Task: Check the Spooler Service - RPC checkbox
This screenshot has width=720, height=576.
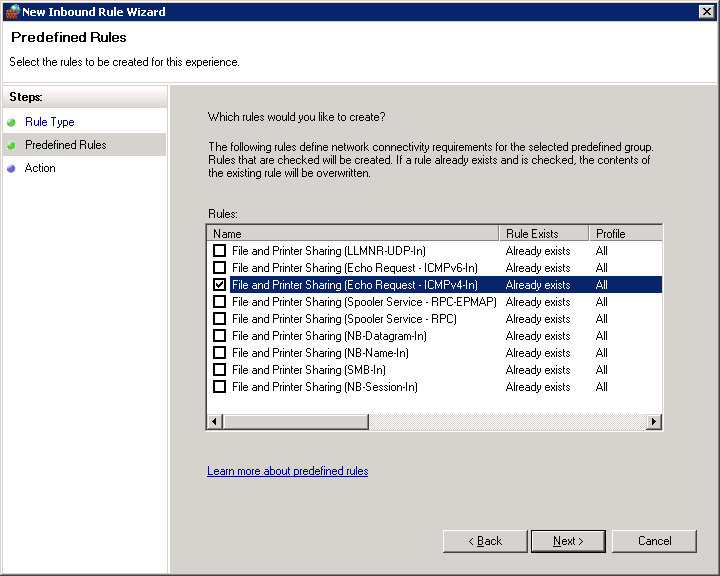Action: pyautogui.click(x=219, y=318)
